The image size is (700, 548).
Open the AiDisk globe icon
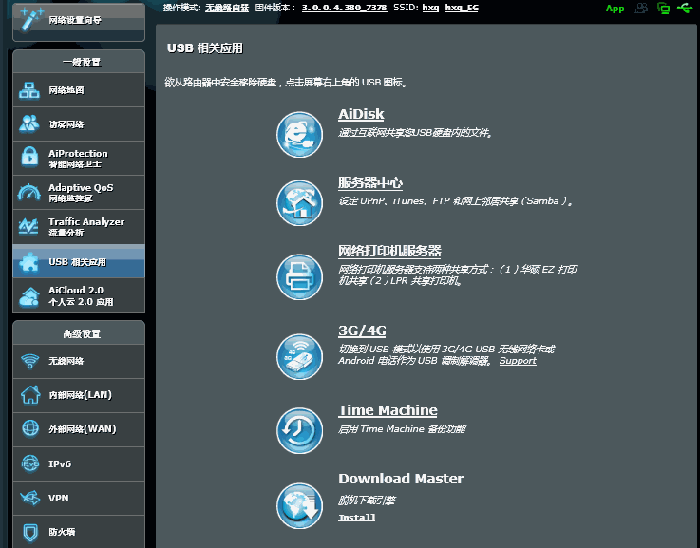(x=299, y=134)
